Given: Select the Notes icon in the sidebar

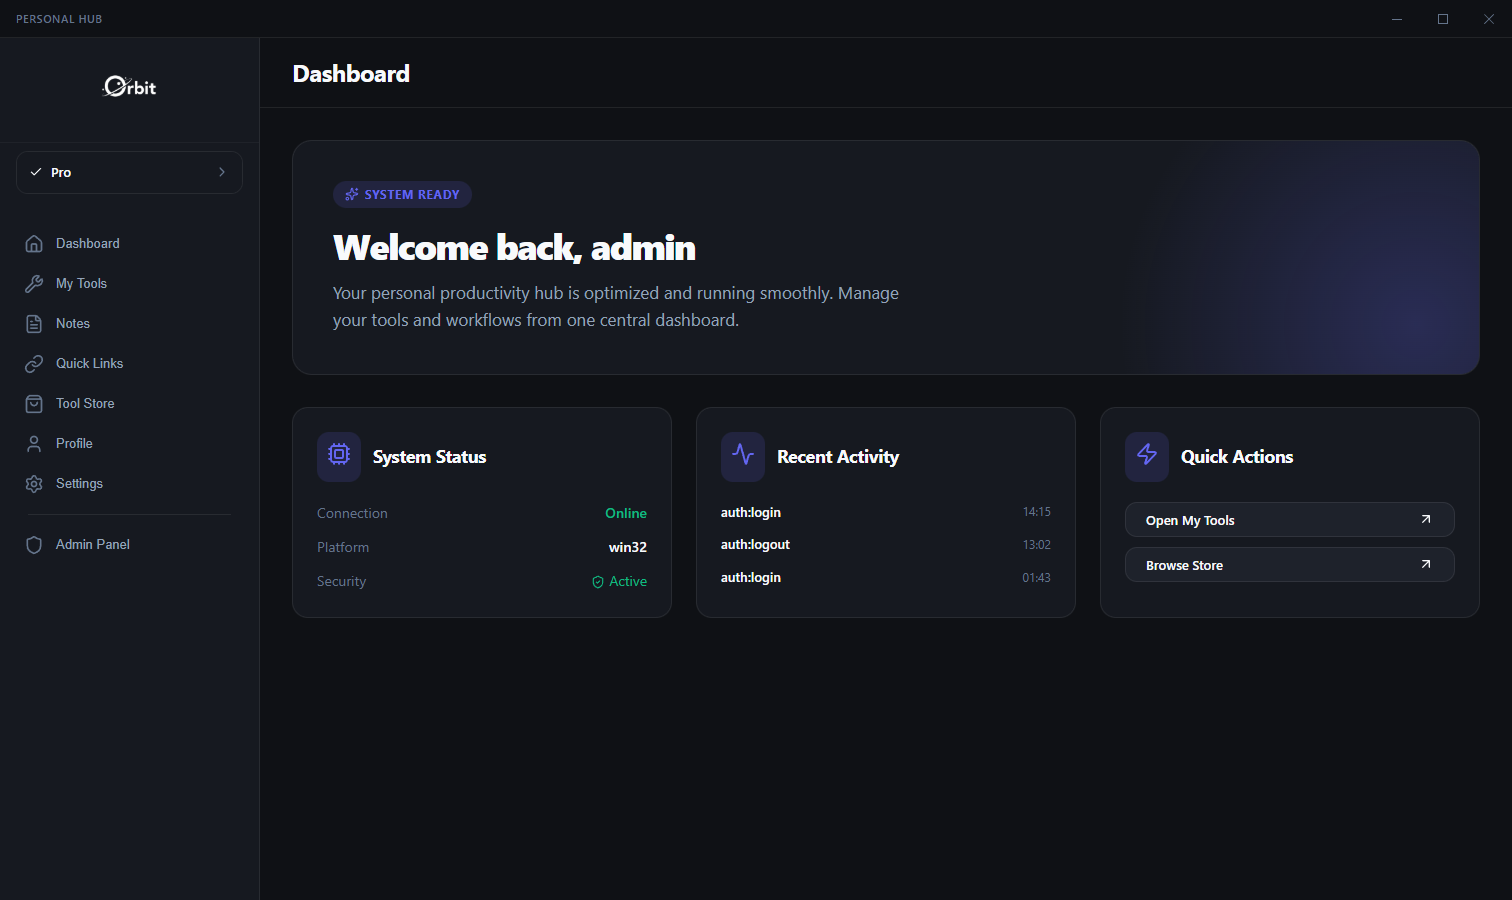Looking at the screenshot, I should (x=34, y=323).
